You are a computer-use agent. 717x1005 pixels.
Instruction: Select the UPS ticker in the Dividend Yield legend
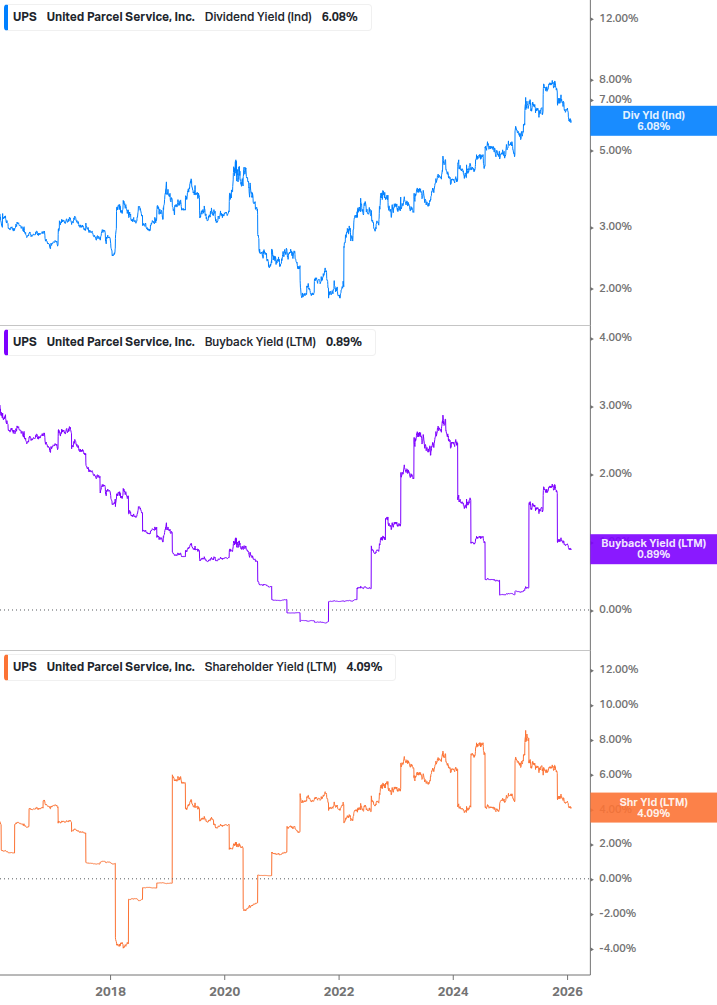25,17
